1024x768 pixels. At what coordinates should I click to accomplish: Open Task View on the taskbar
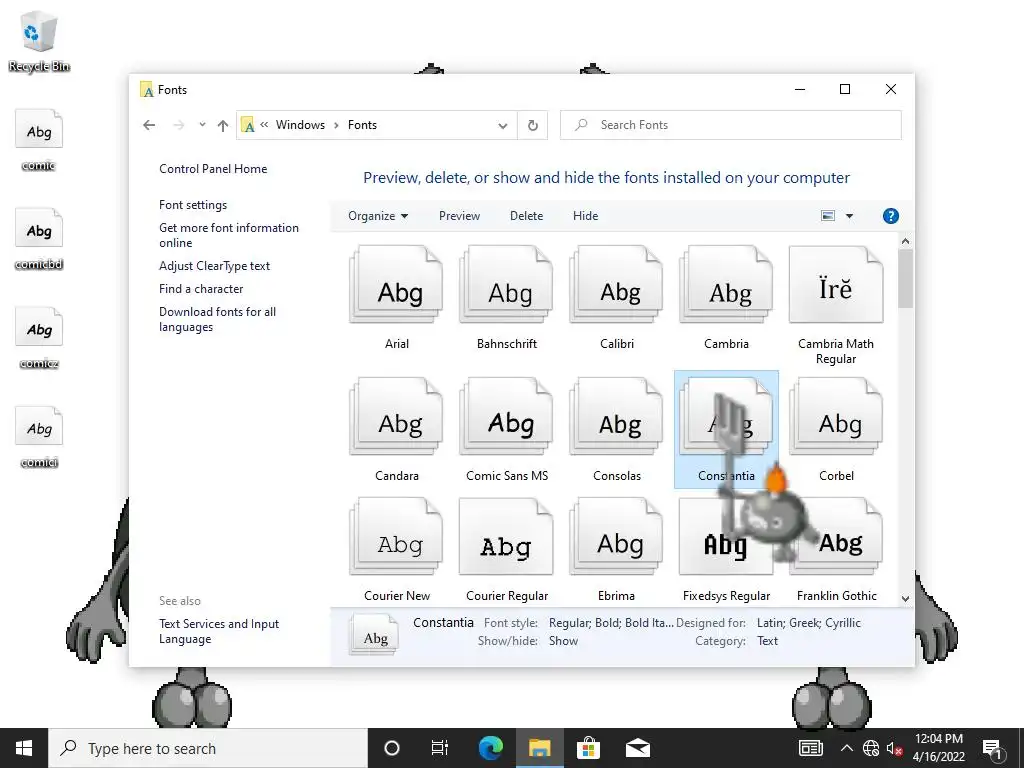pos(440,748)
